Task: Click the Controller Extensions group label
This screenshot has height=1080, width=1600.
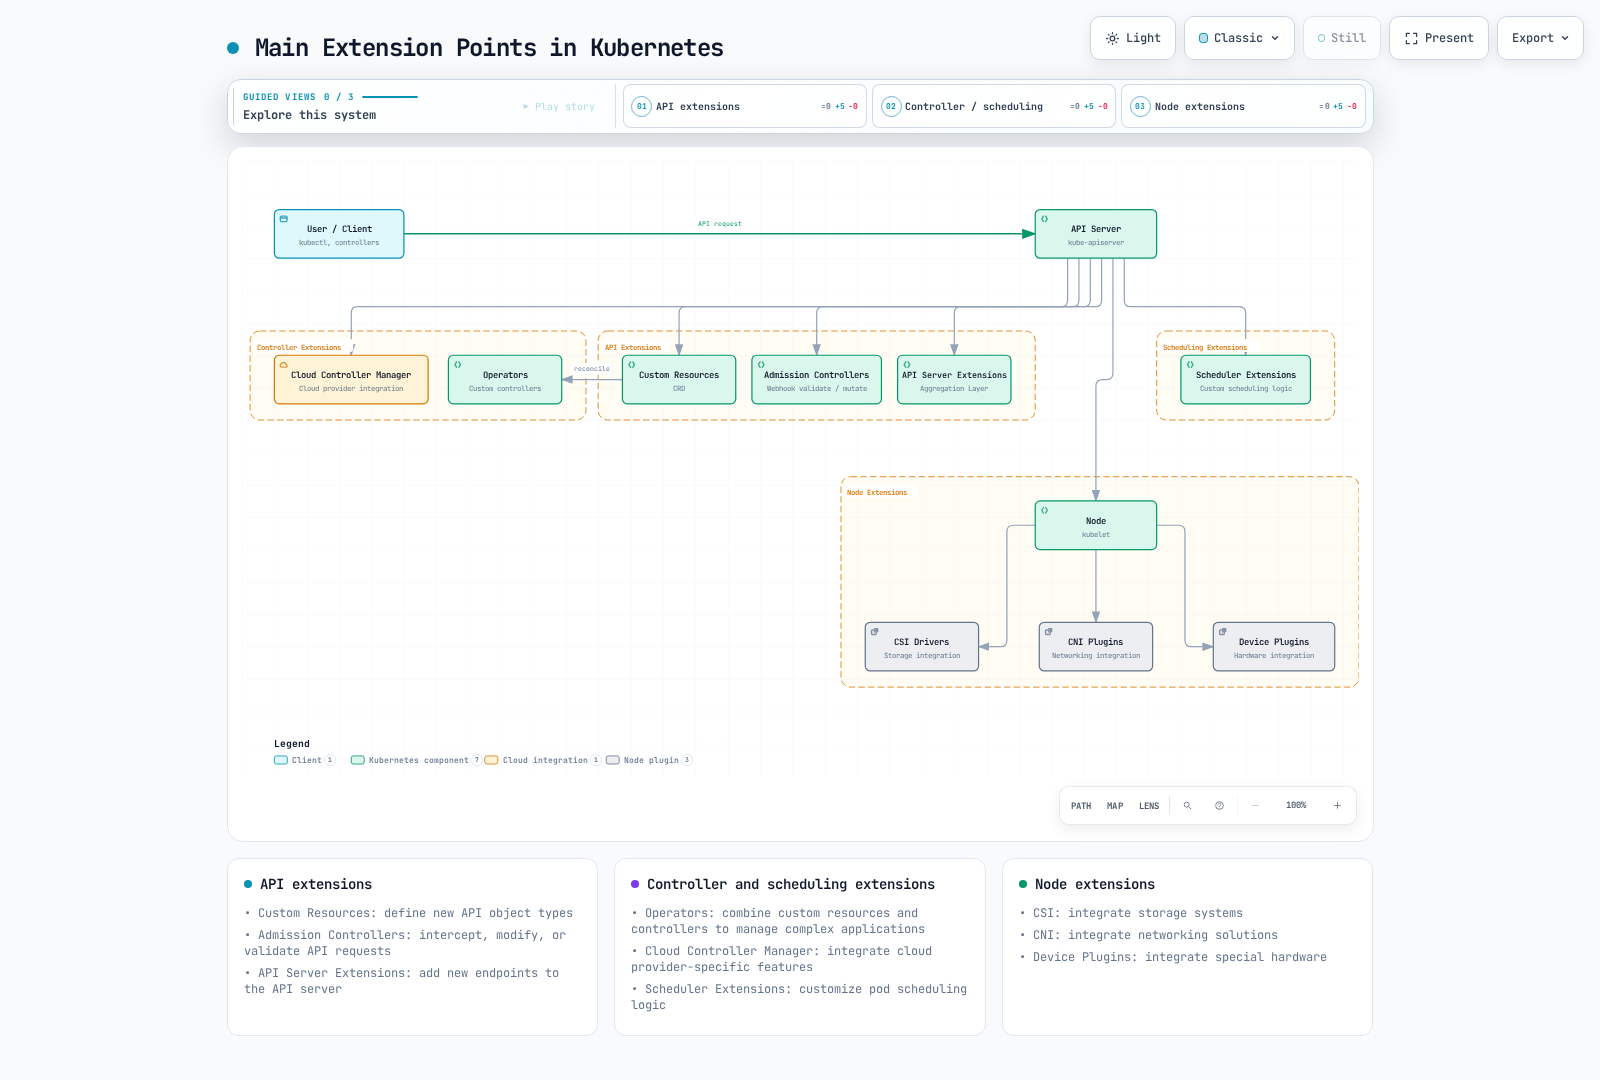Action: click(x=299, y=348)
